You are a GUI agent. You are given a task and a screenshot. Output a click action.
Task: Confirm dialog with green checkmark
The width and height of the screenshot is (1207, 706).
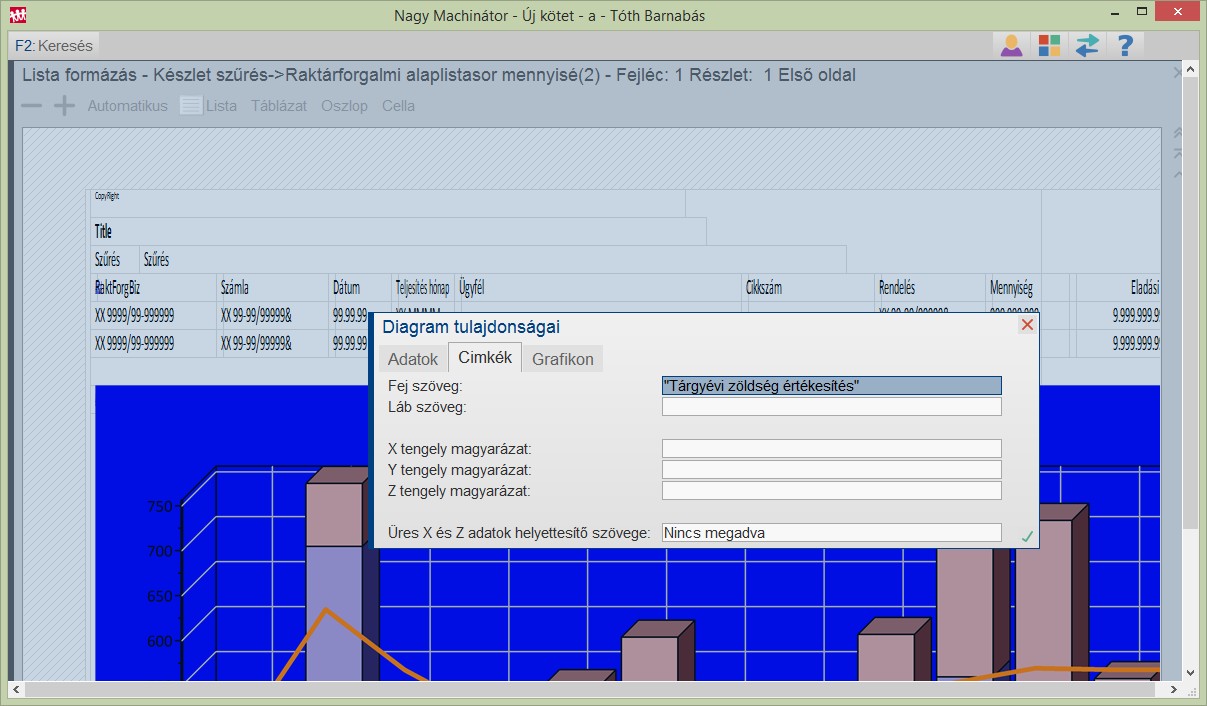1026,537
